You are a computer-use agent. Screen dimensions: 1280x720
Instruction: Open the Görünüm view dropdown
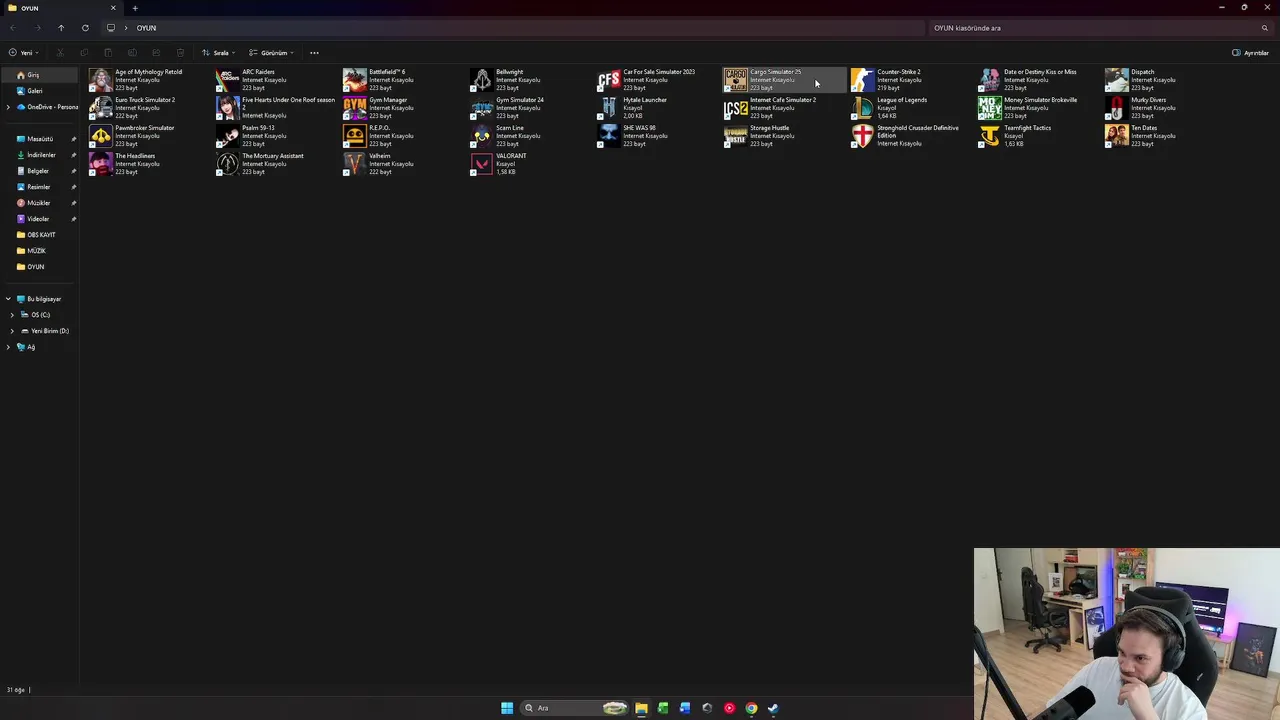[271, 53]
